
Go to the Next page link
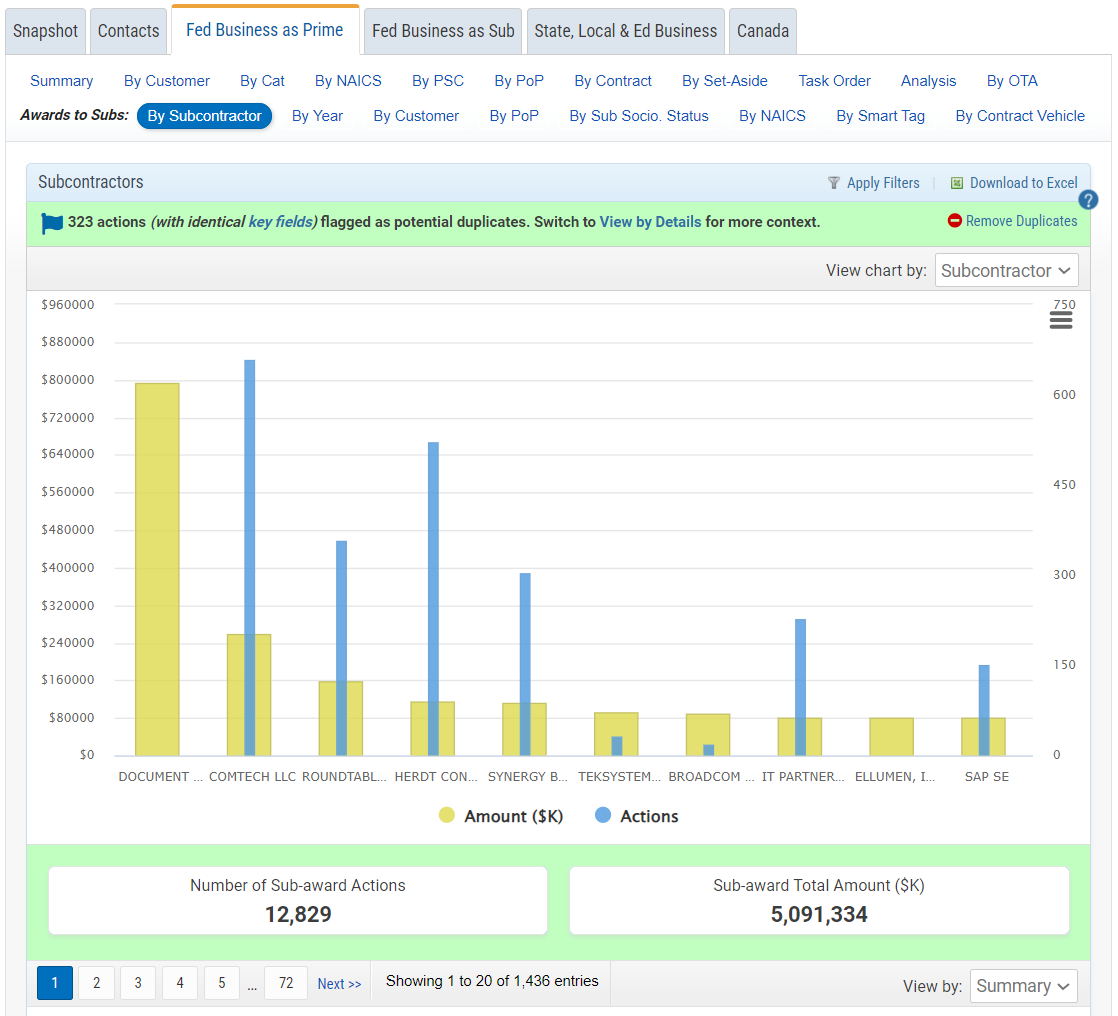[339, 984]
